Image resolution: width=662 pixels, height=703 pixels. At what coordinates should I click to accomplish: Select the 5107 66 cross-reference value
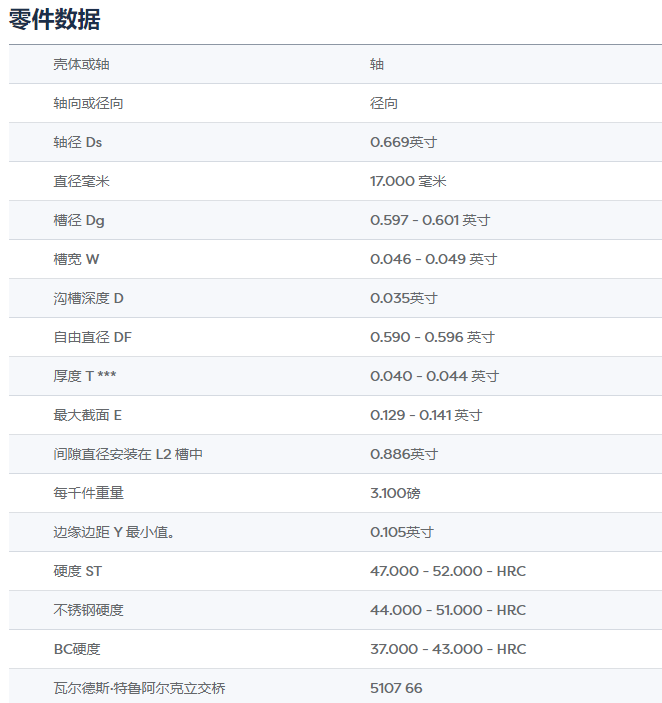coord(396,689)
